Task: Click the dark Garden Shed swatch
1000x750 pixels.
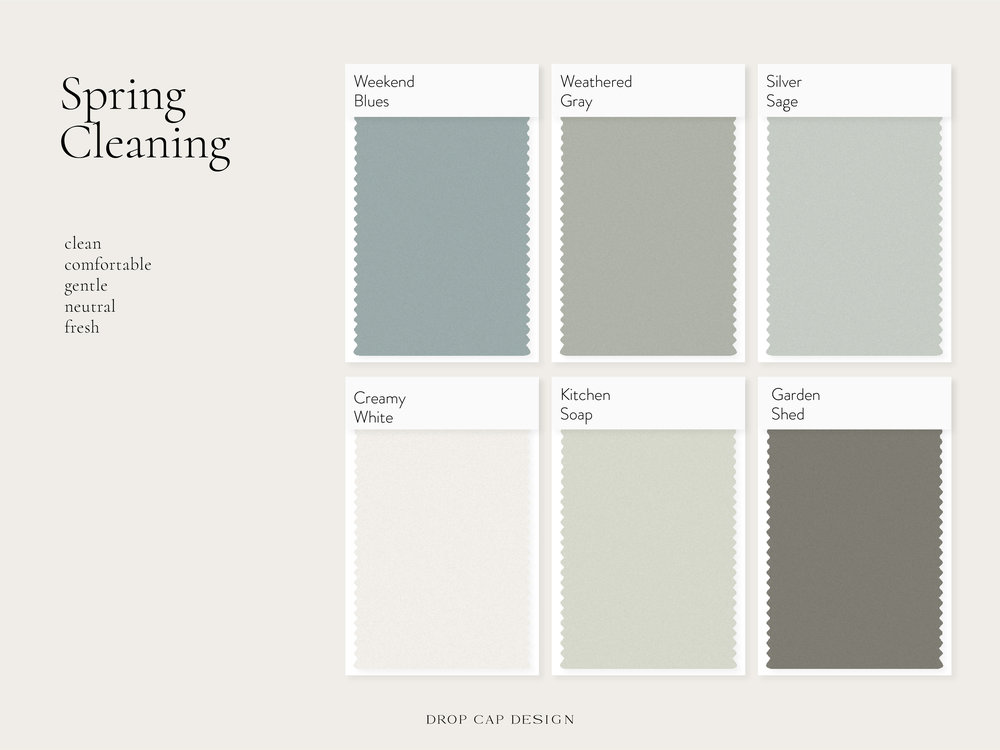Action: tap(855, 550)
